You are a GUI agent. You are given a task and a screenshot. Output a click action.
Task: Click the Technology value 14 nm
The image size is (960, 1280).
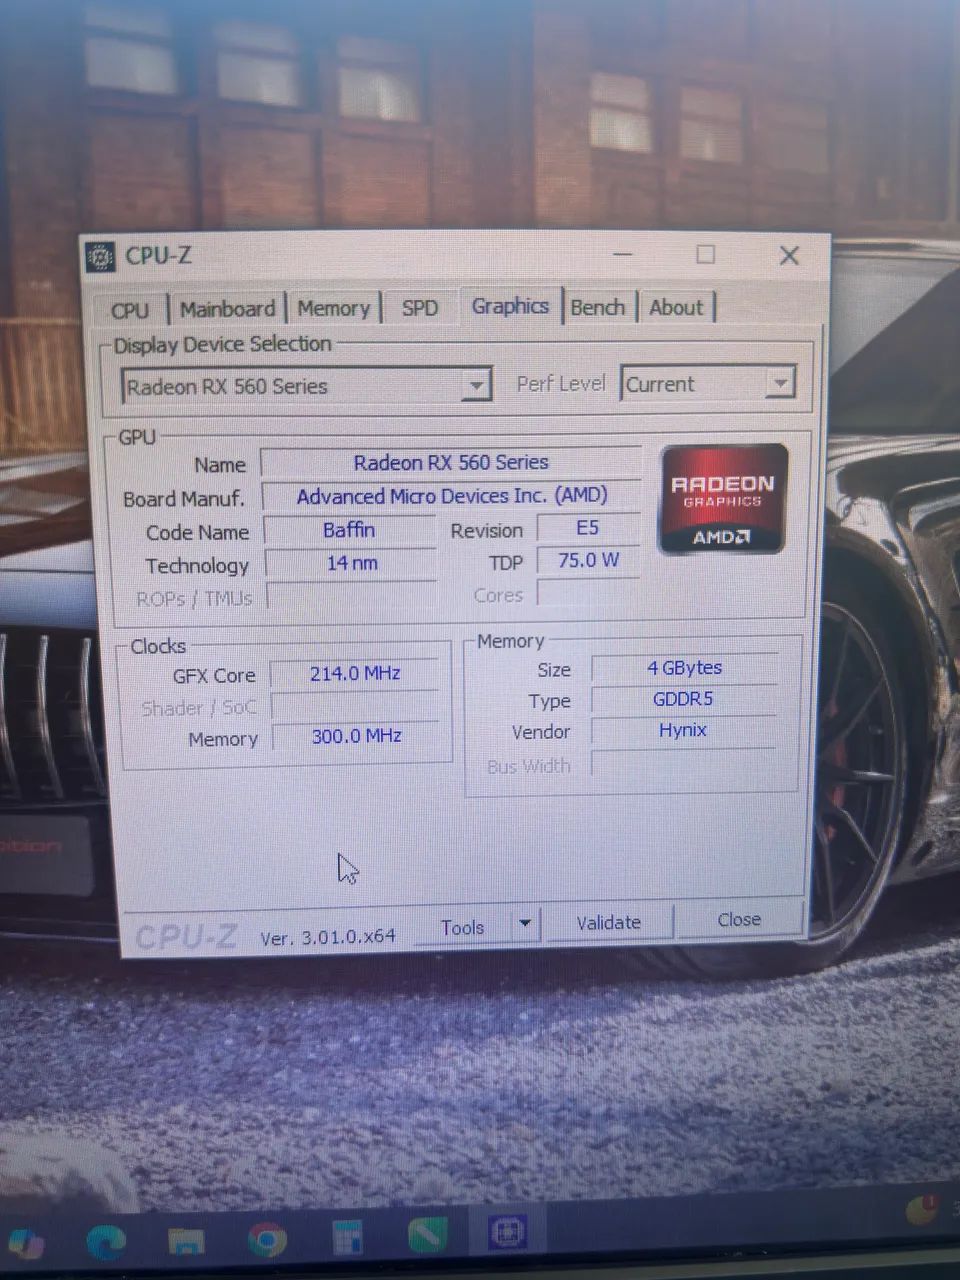(x=351, y=563)
